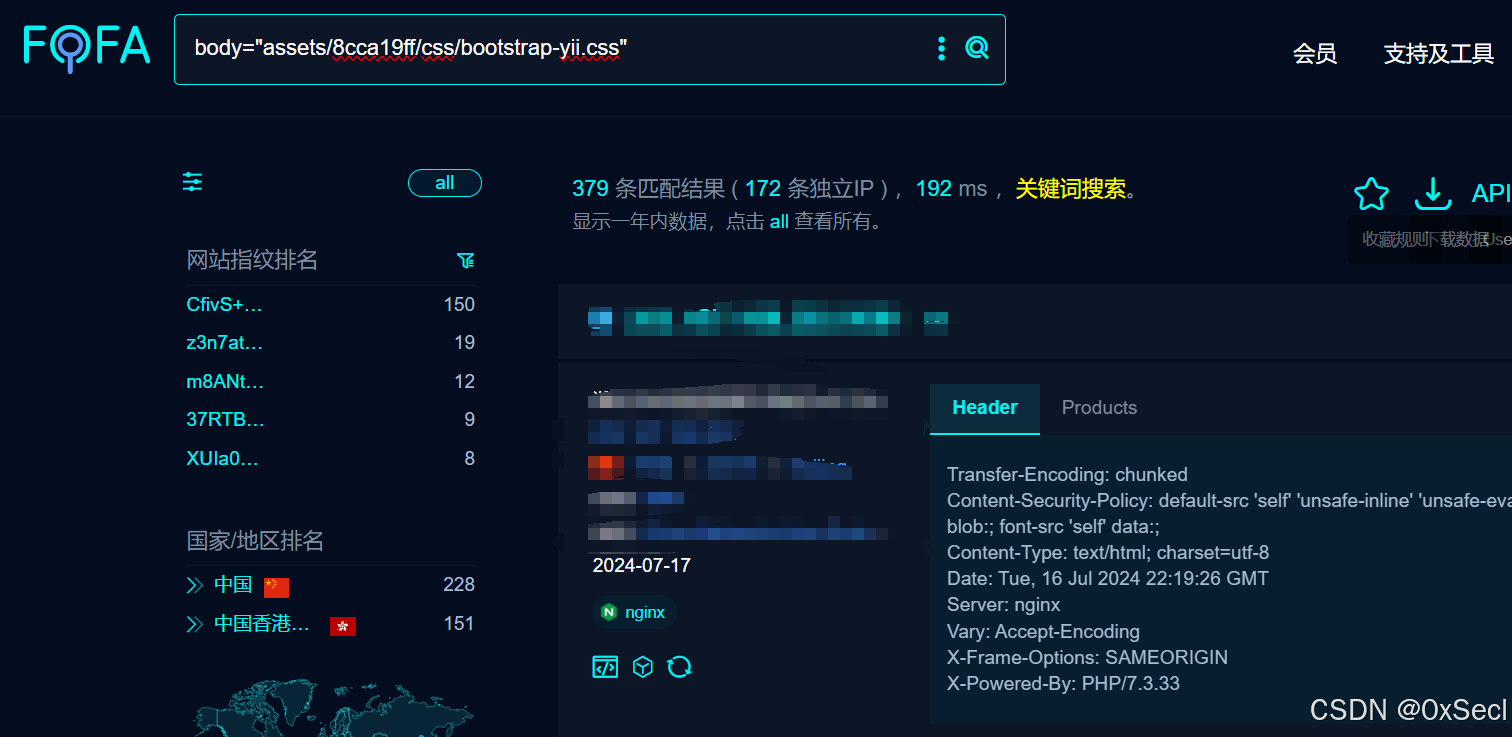
Task: Open the API link
Action: pyautogui.click(x=1491, y=194)
